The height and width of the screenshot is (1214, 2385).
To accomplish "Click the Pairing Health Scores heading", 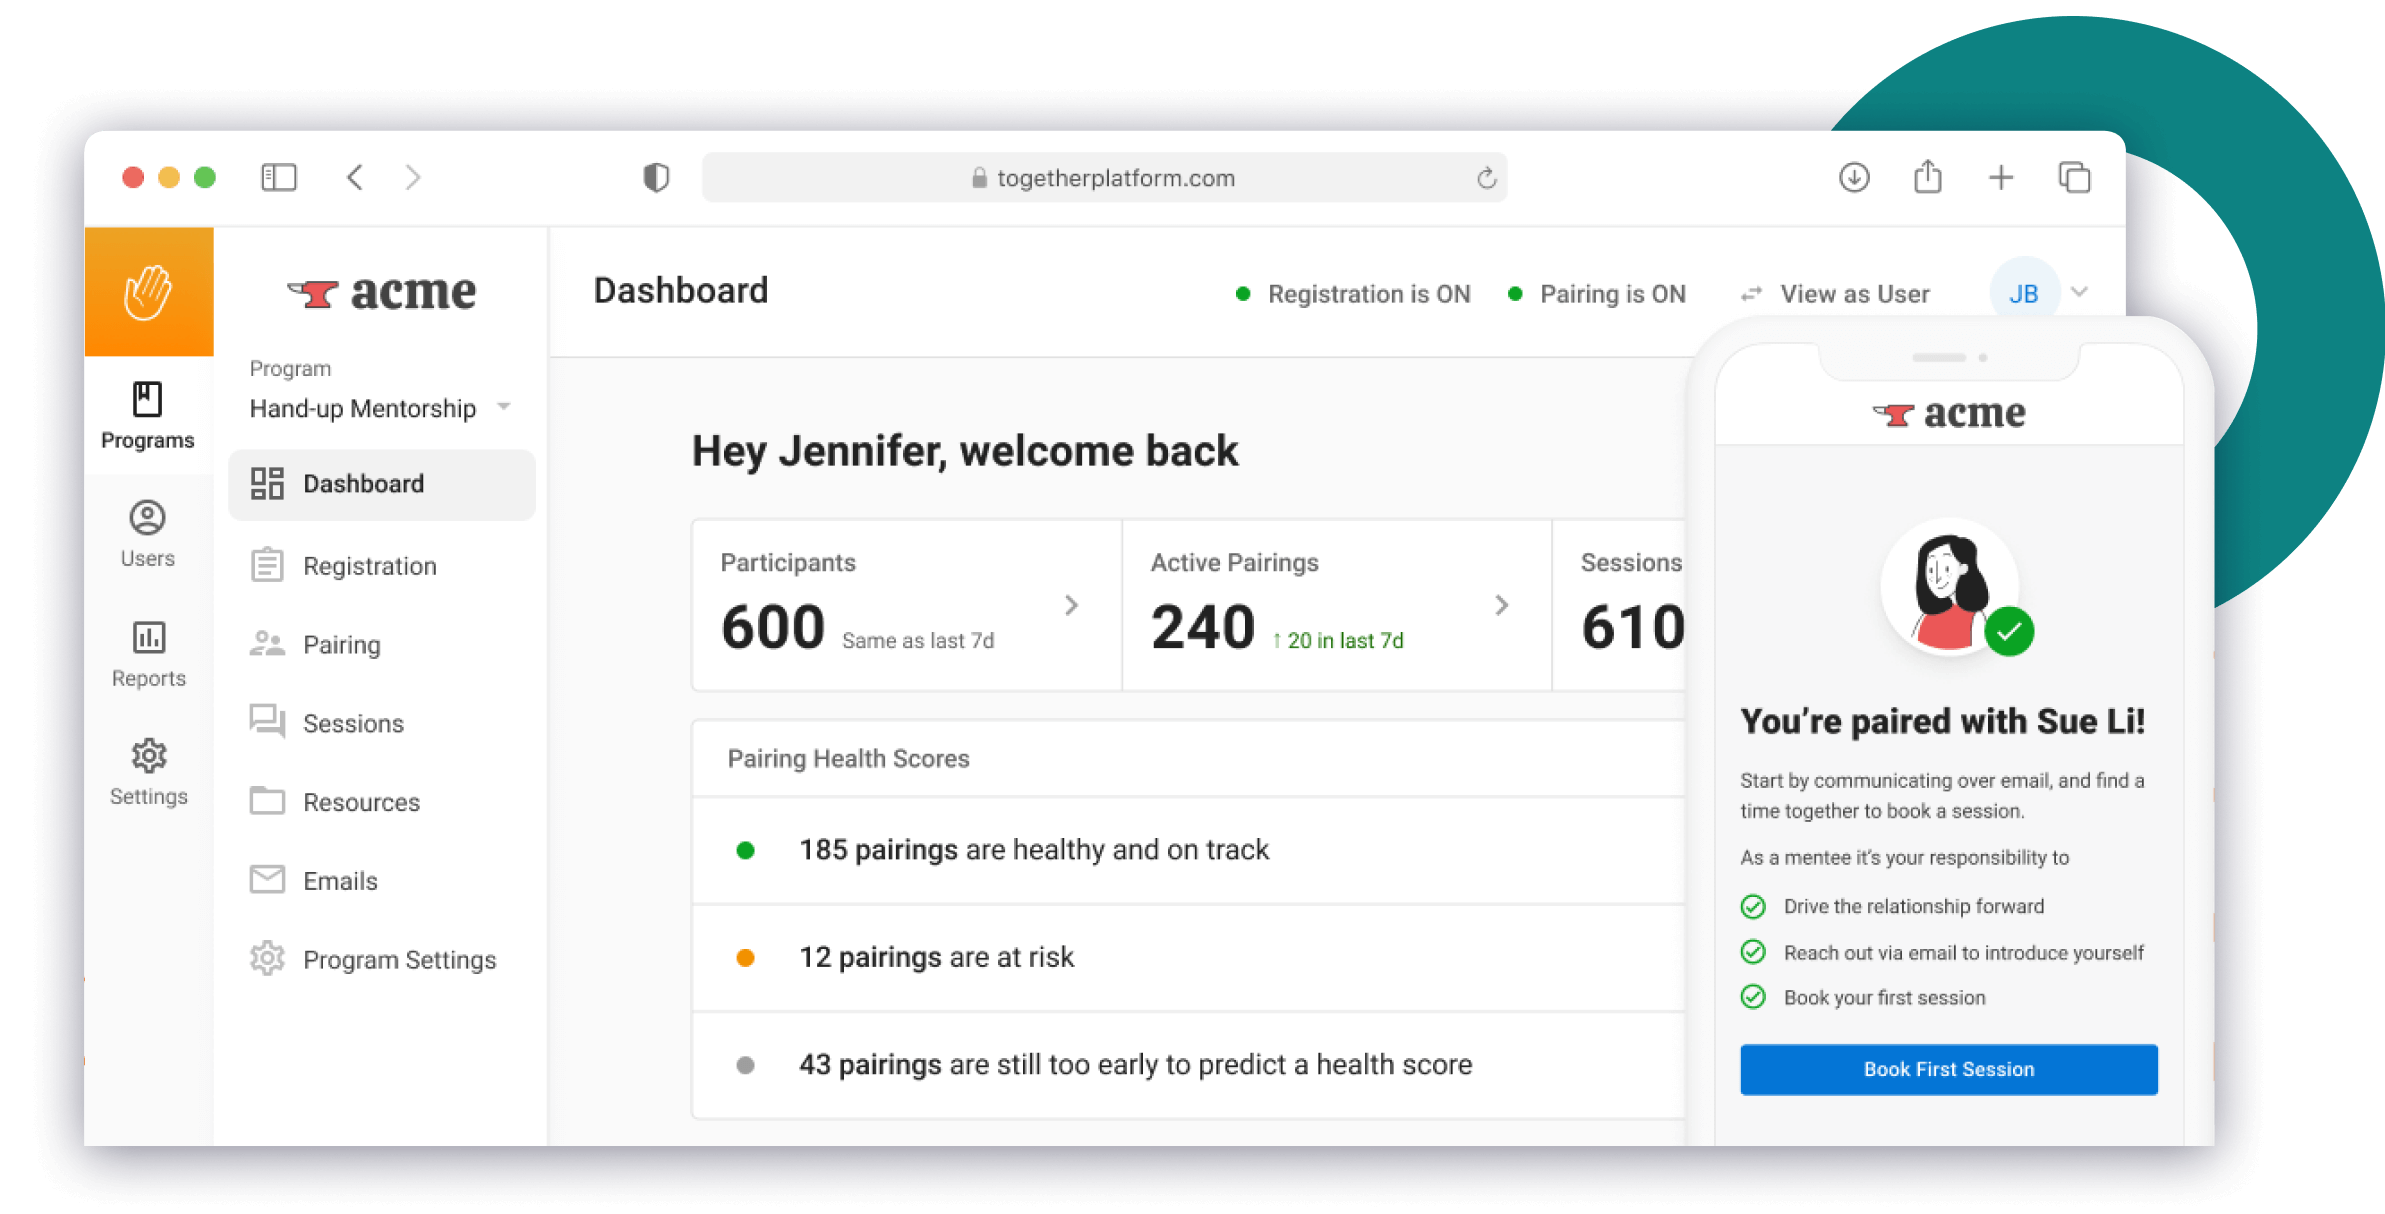I will point(848,758).
